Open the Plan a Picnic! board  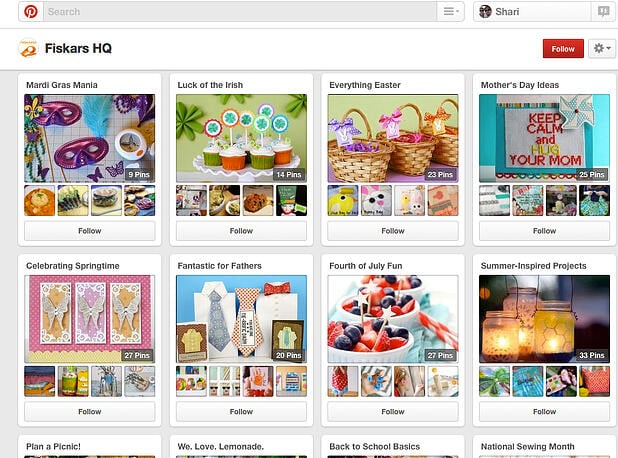point(53,447)
